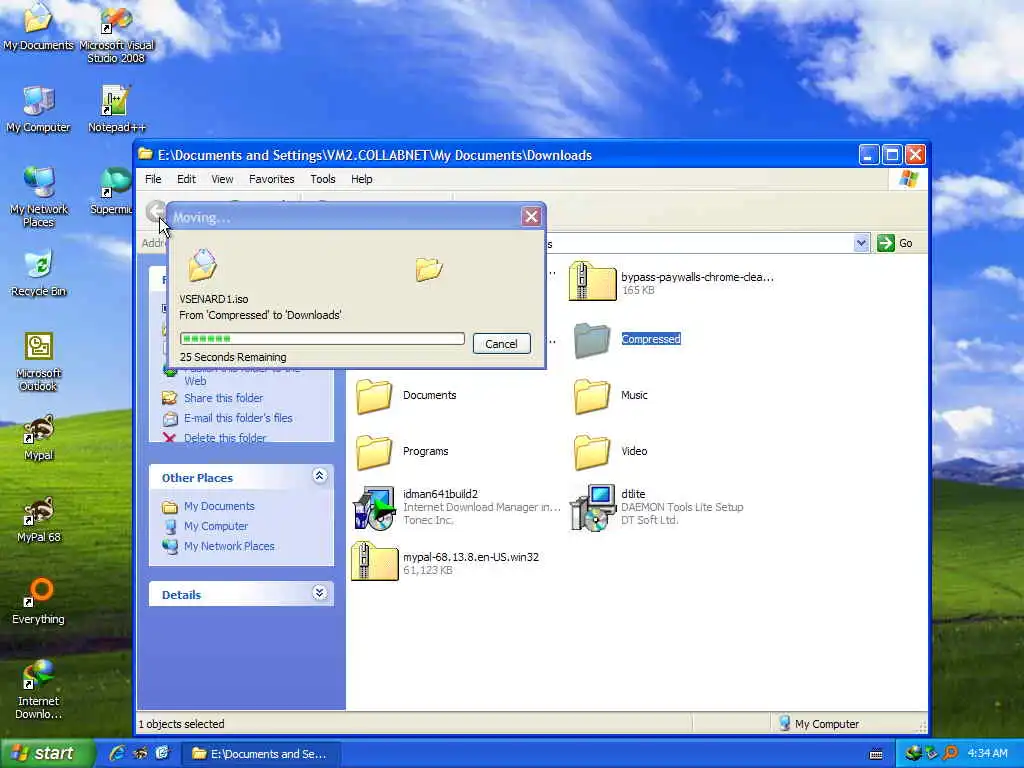Click the search tray icon
Viewport: 1024px width, 768px height.
pos(950,754)
